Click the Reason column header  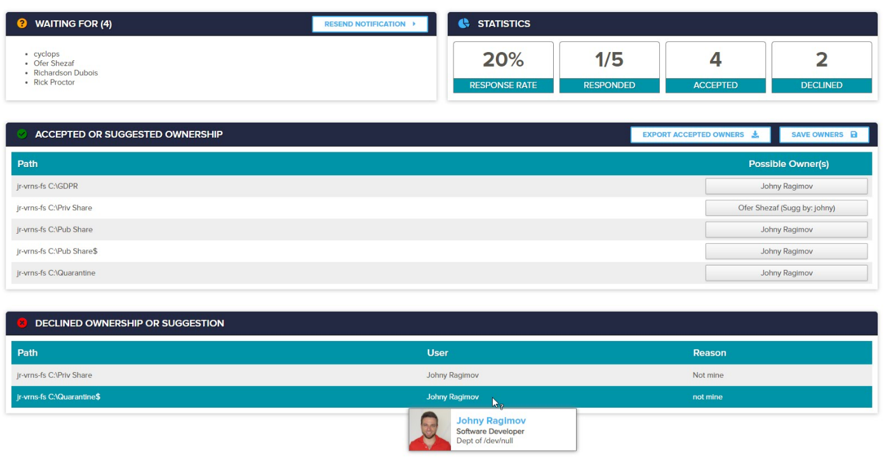[709, 353]
